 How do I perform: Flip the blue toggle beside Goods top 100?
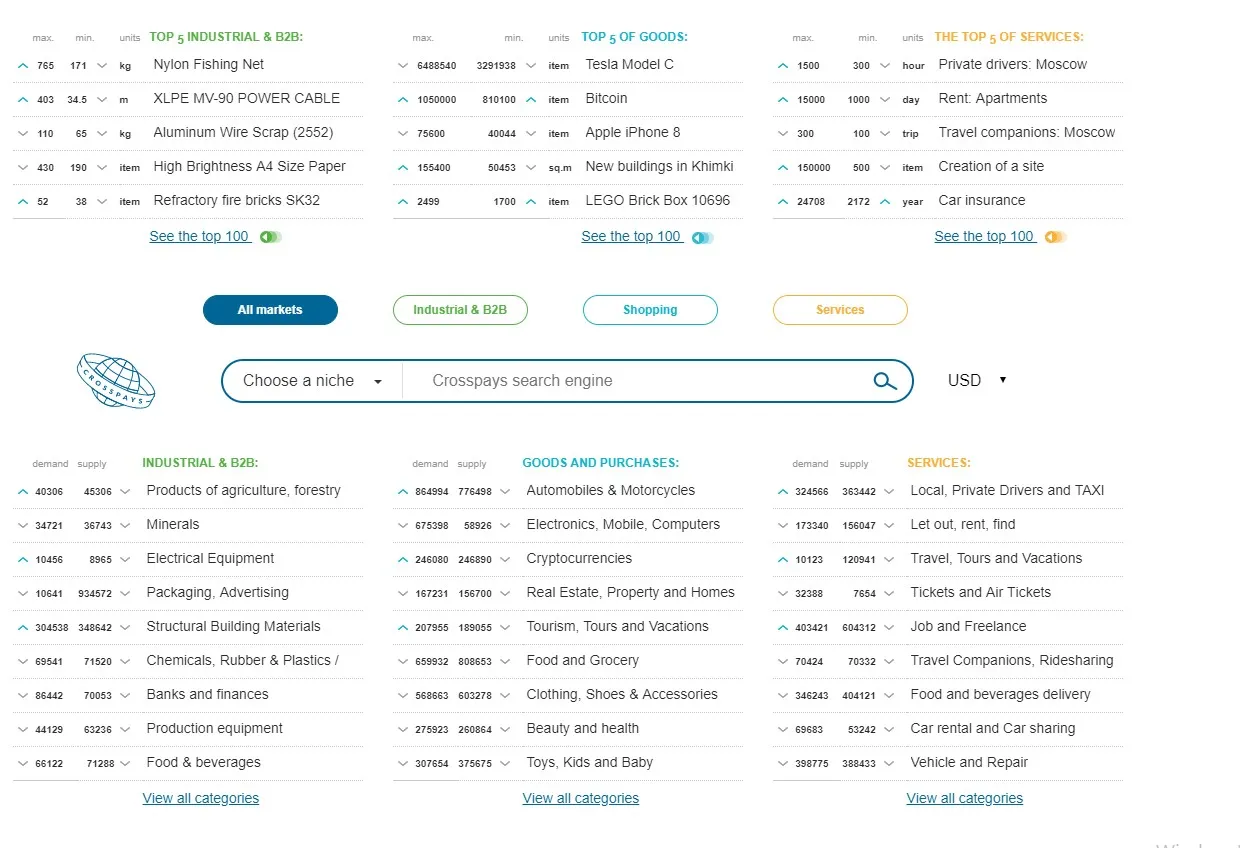pos(702,238)
